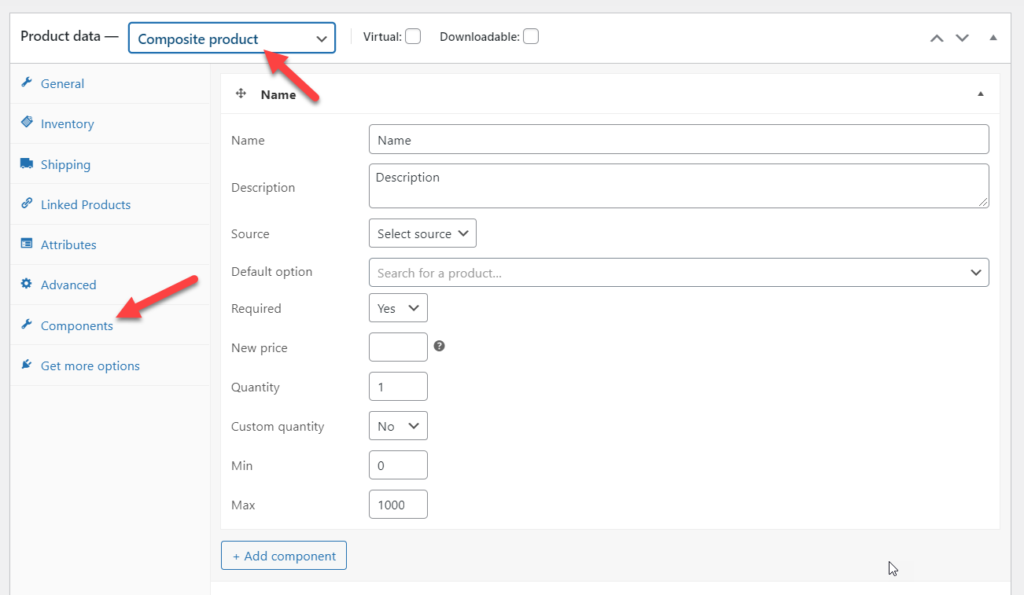The height and width of the screenshot is (595, 1024).
Task: Open the Select source dropdown
Action: click(x=423, y=233)
